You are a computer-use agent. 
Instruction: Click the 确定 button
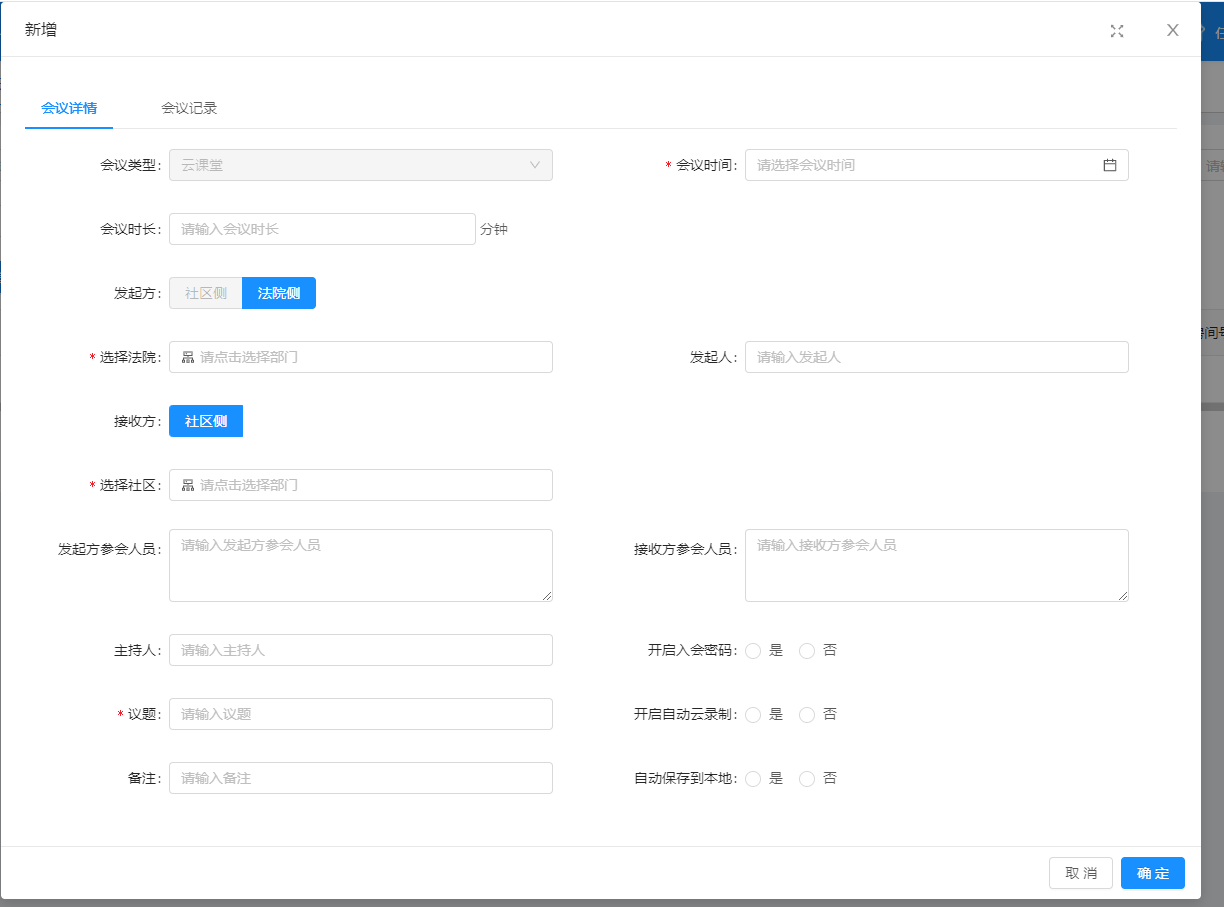1152,873
